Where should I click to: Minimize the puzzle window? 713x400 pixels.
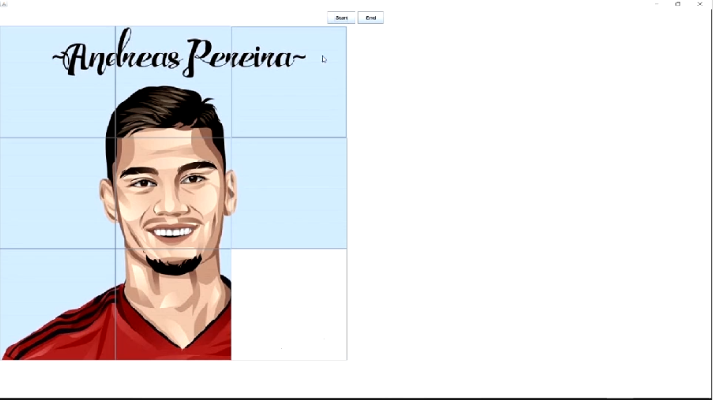point(656,4)
